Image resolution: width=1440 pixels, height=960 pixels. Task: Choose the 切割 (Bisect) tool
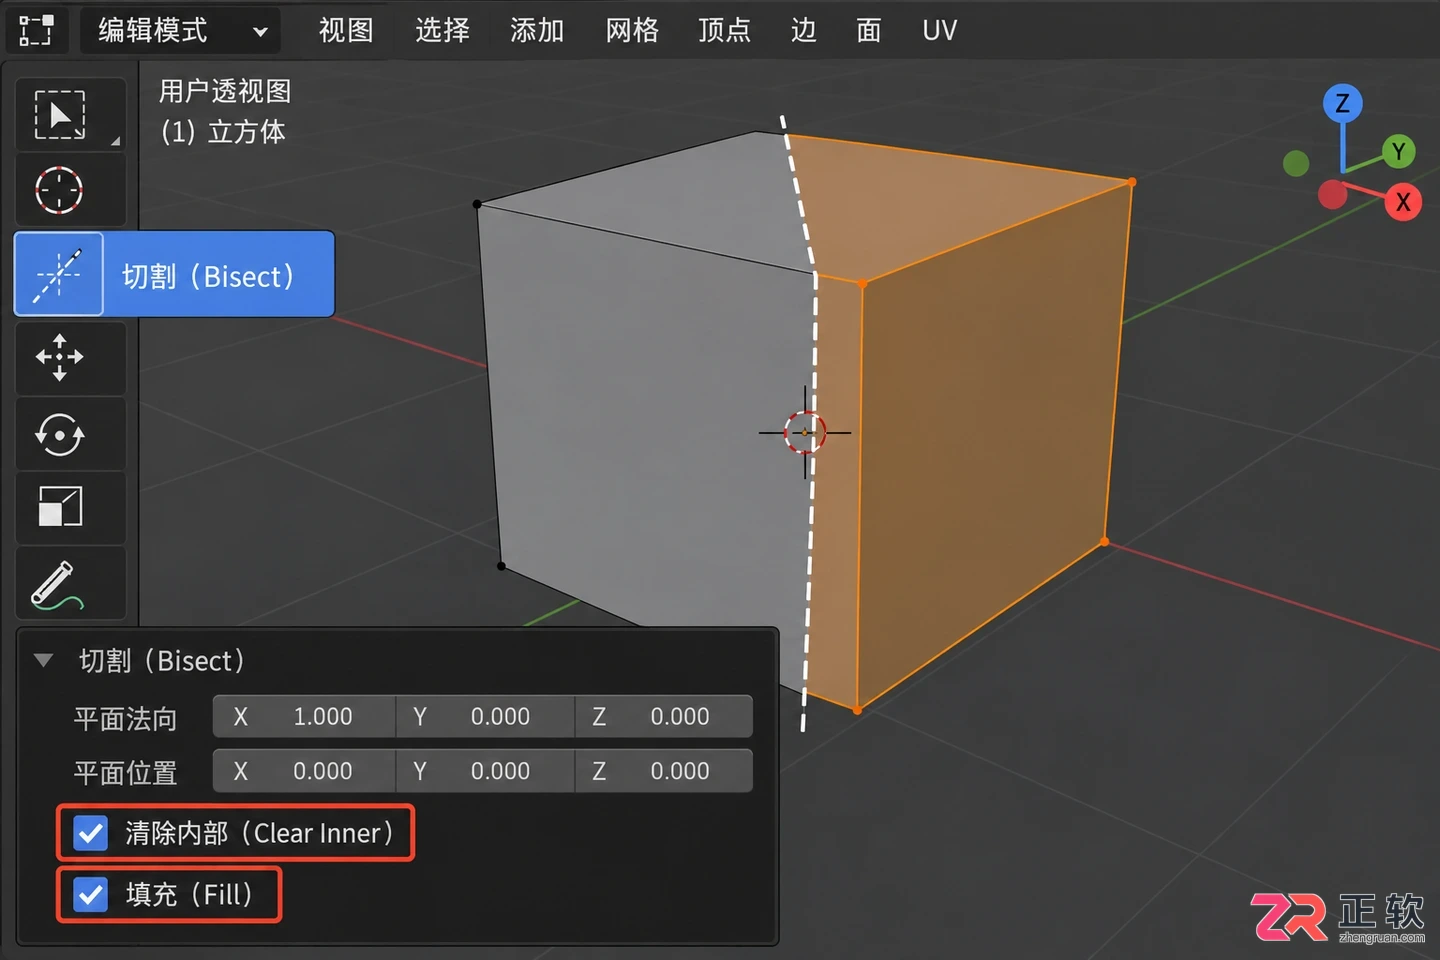pyautogui.click(x=59, y=274)
